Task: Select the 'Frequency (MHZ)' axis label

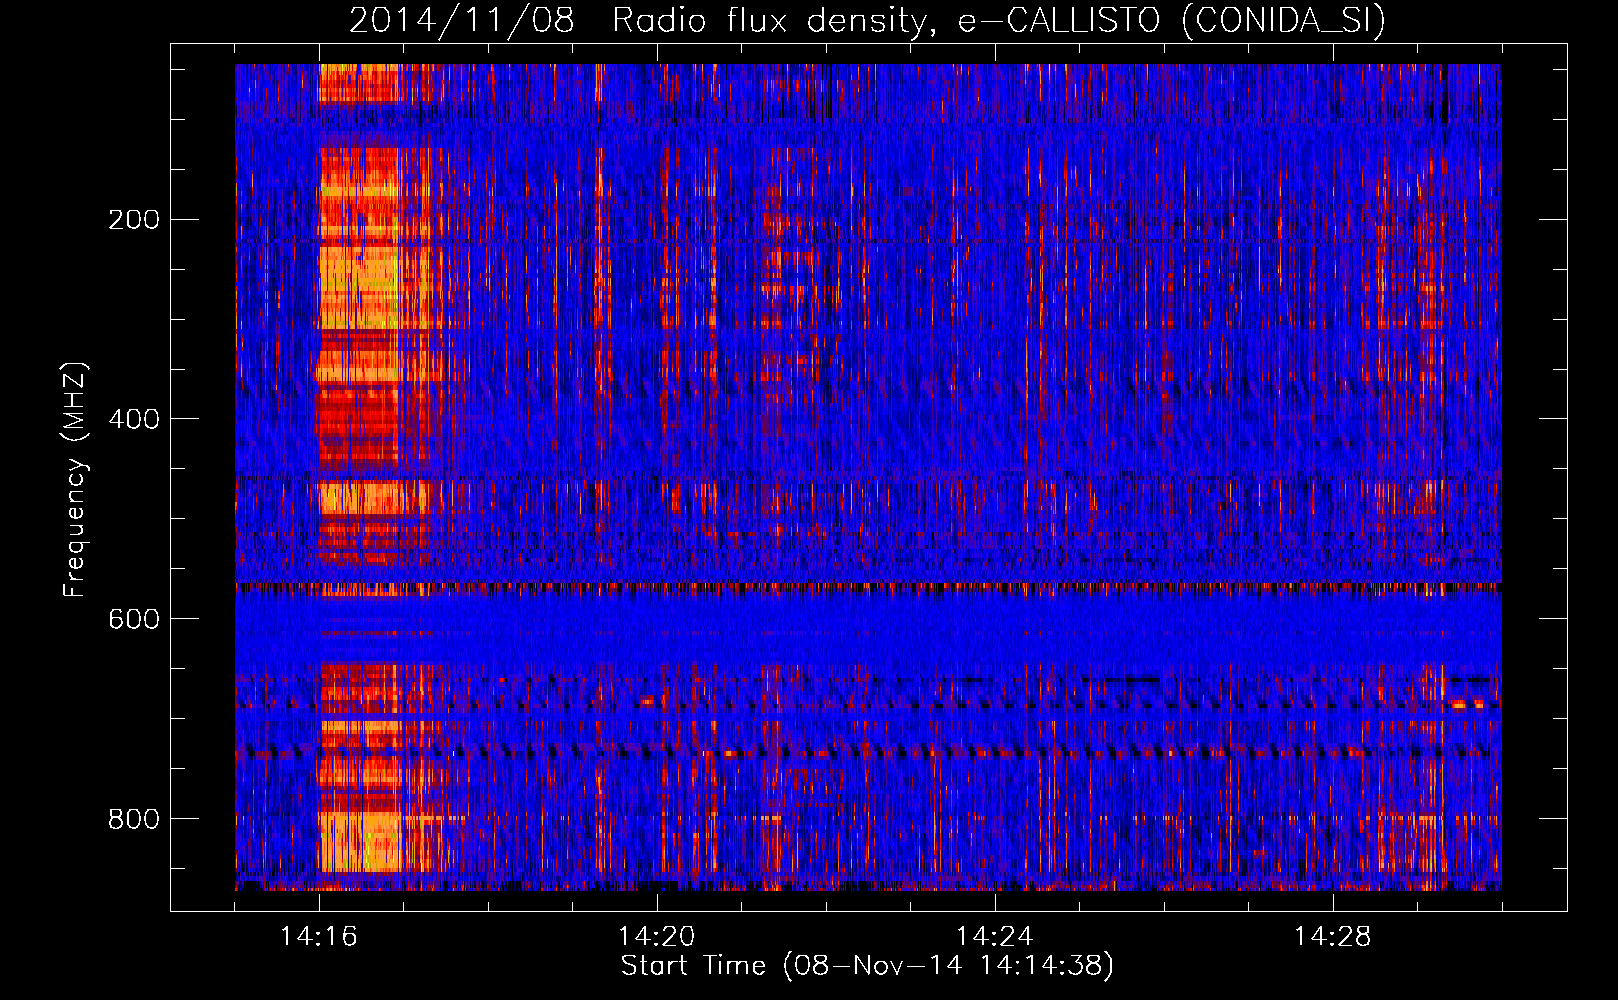Action: tap(75, 479)
